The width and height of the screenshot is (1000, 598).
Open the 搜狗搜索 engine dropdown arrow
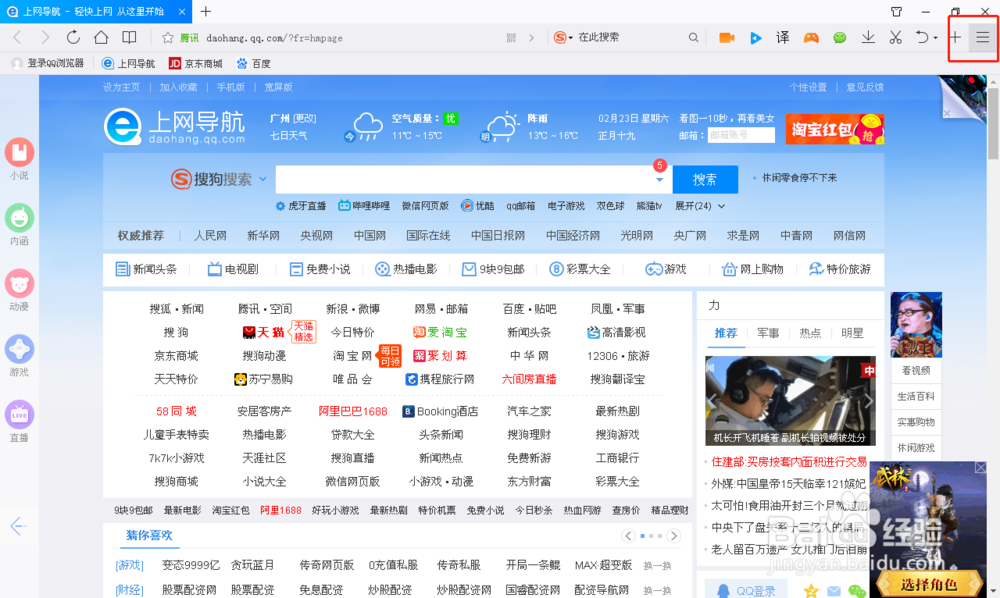pos(263,179)
